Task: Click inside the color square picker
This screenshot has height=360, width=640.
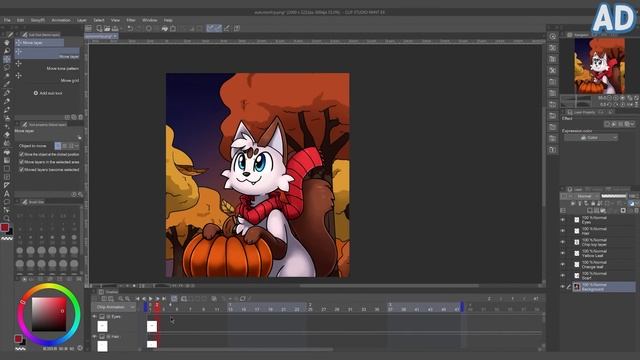Action: point(49,314)
